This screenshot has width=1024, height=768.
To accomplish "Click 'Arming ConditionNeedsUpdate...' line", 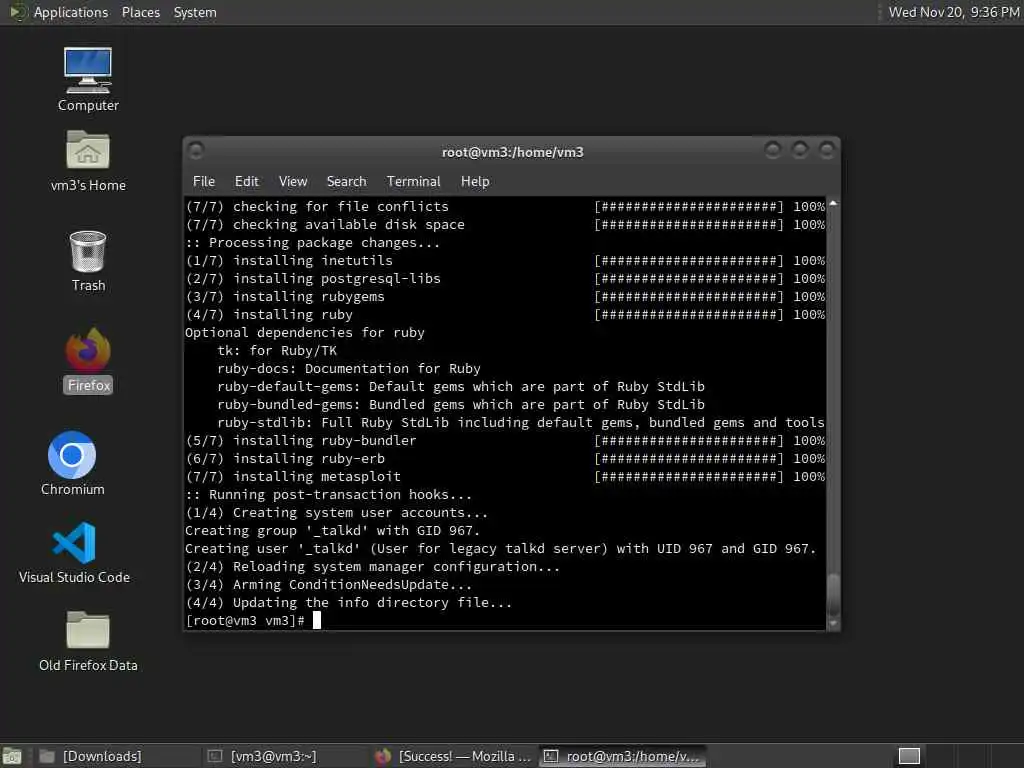I will [328, 585].
